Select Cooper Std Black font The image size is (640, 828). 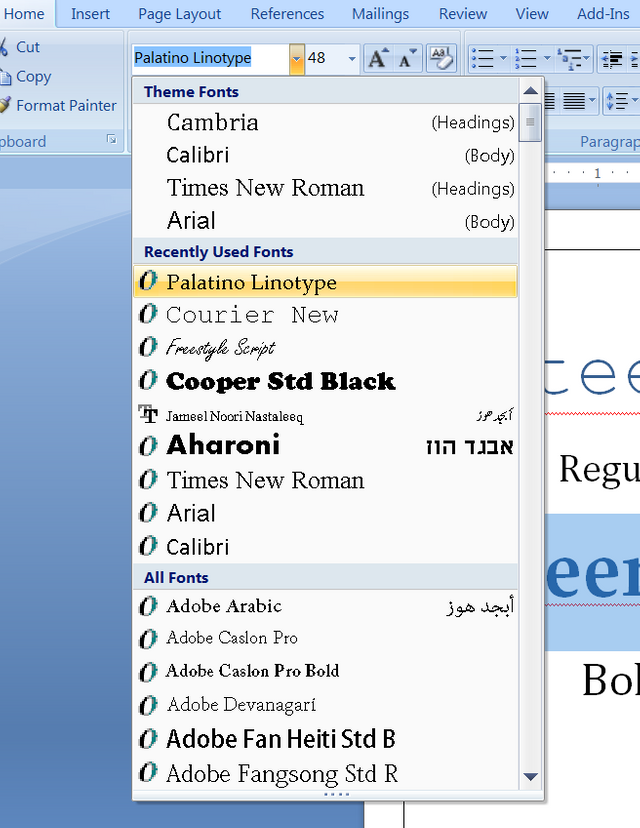(x=325, y=381)
